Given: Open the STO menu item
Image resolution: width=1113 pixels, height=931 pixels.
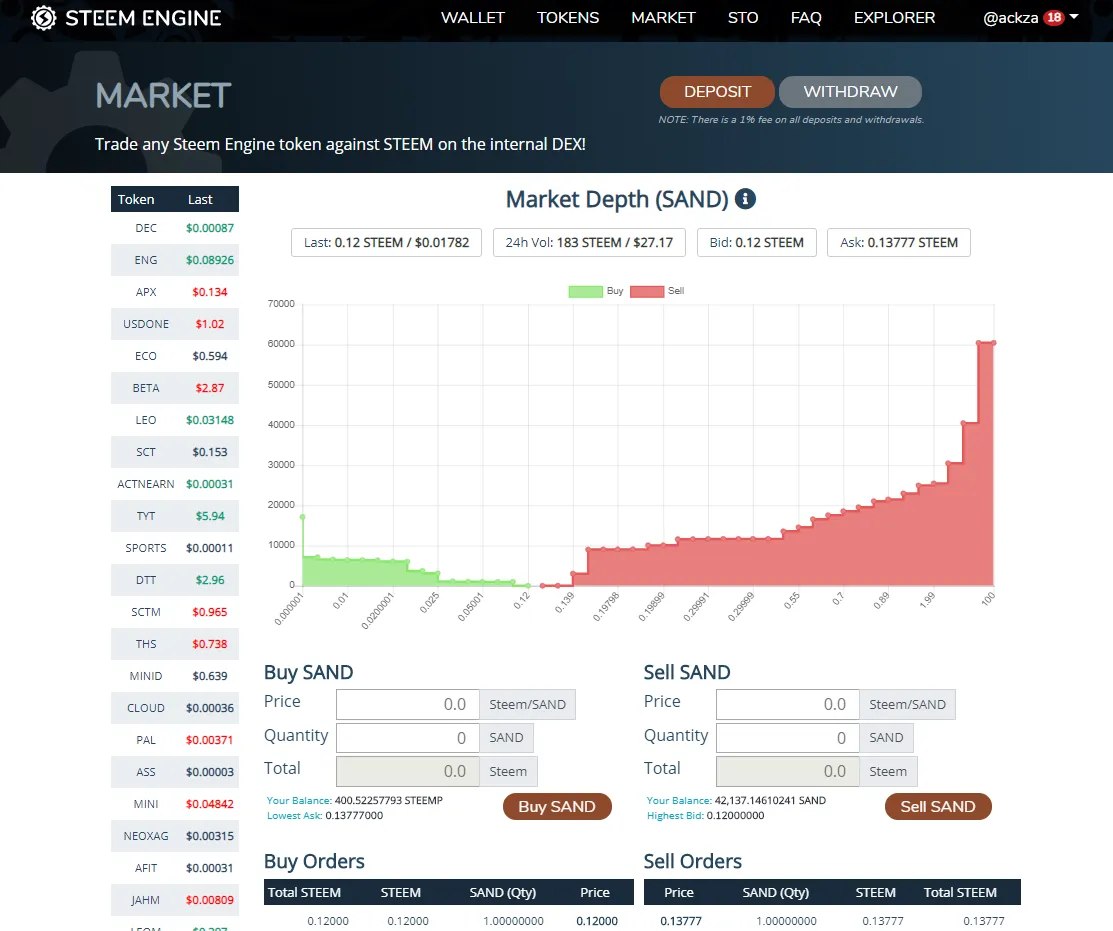Looking at the screenshot, I should point(742,18).
